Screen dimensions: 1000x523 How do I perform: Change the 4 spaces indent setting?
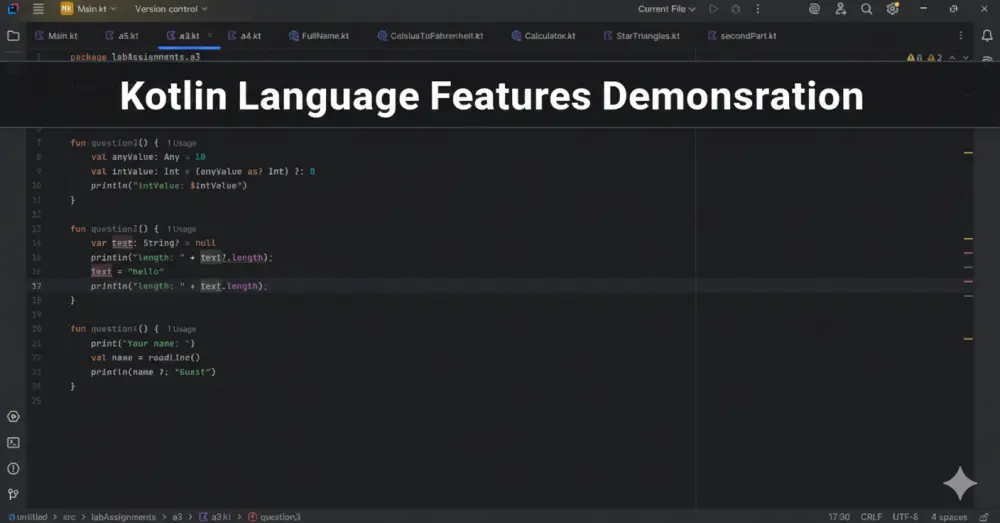coord(948,517)
